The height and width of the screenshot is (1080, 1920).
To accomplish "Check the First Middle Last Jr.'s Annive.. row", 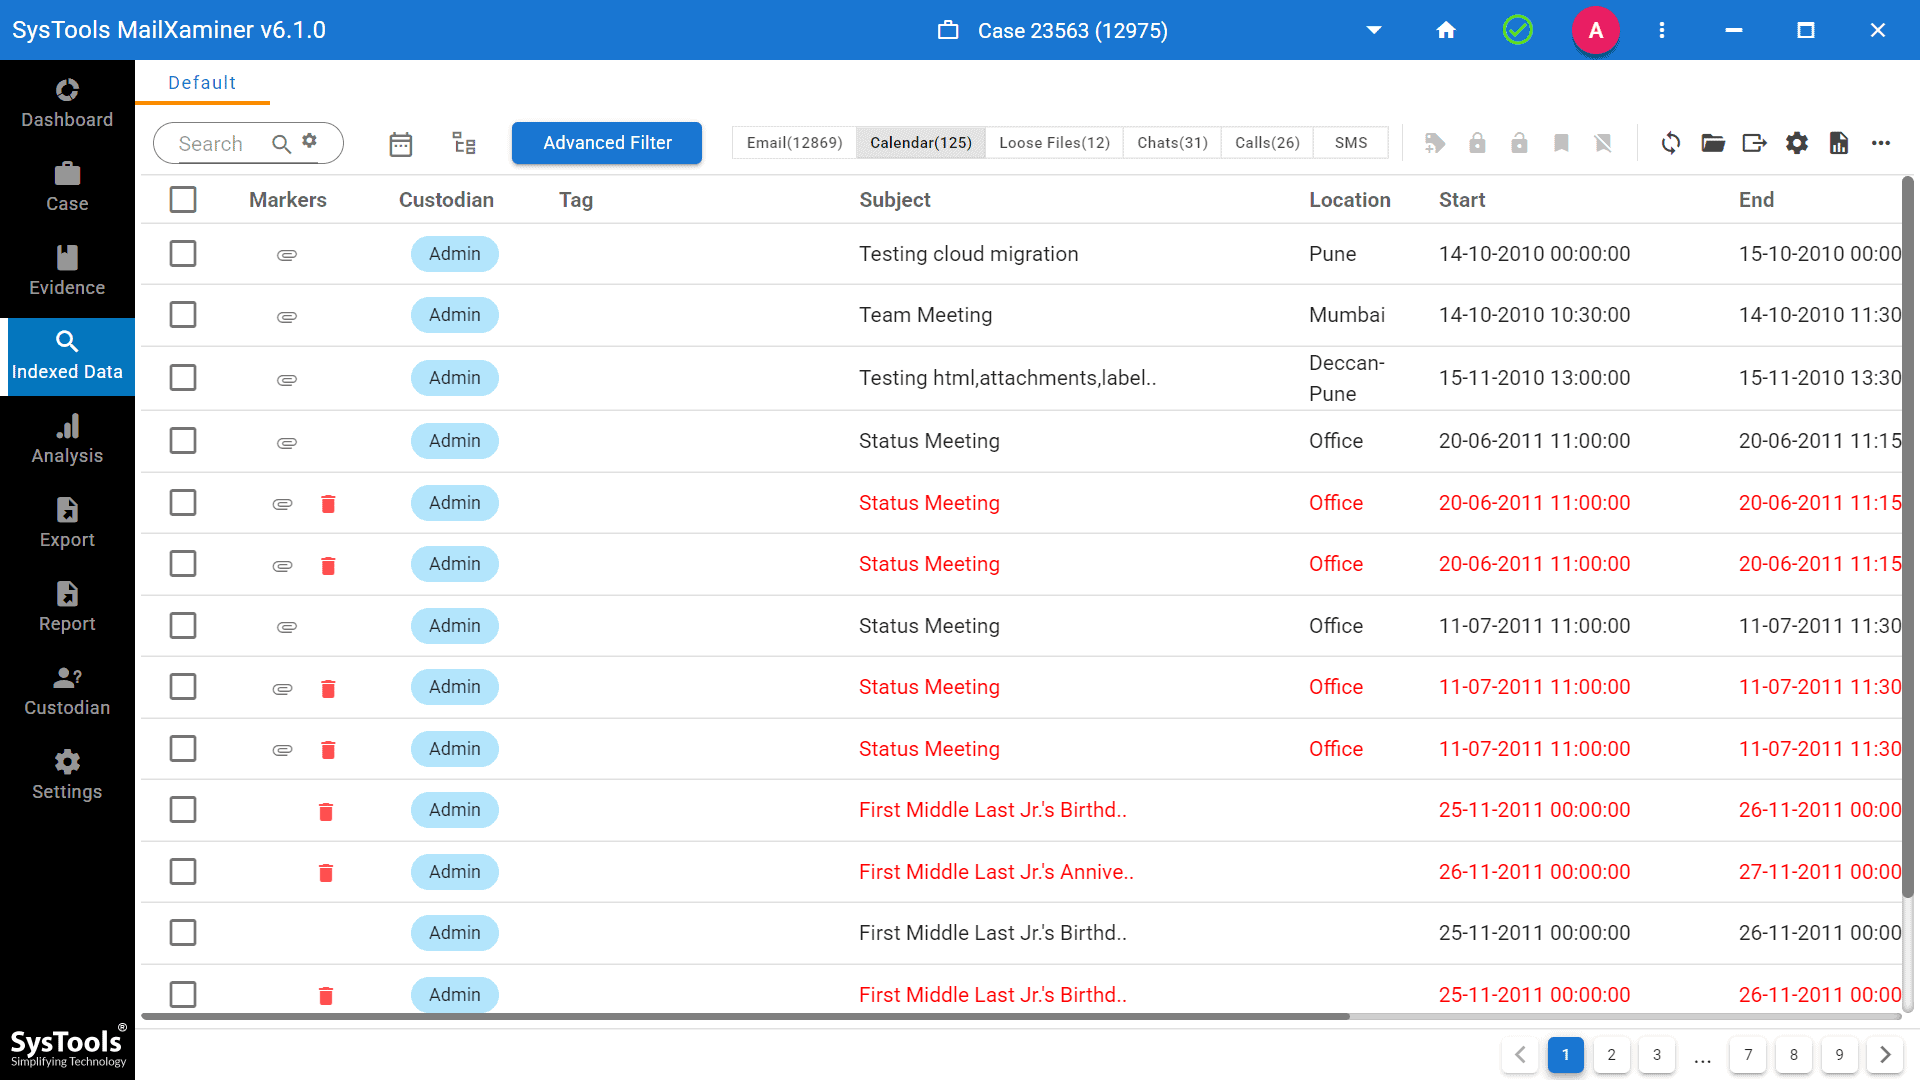I will (183, 871).
